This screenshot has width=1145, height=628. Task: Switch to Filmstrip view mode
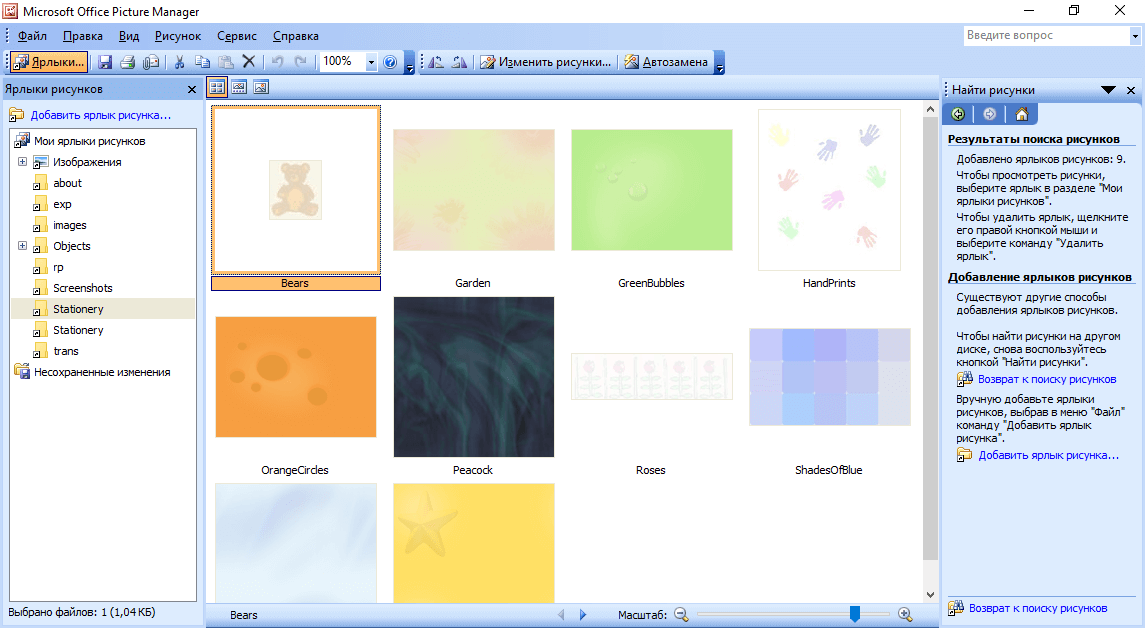(239, 88)
